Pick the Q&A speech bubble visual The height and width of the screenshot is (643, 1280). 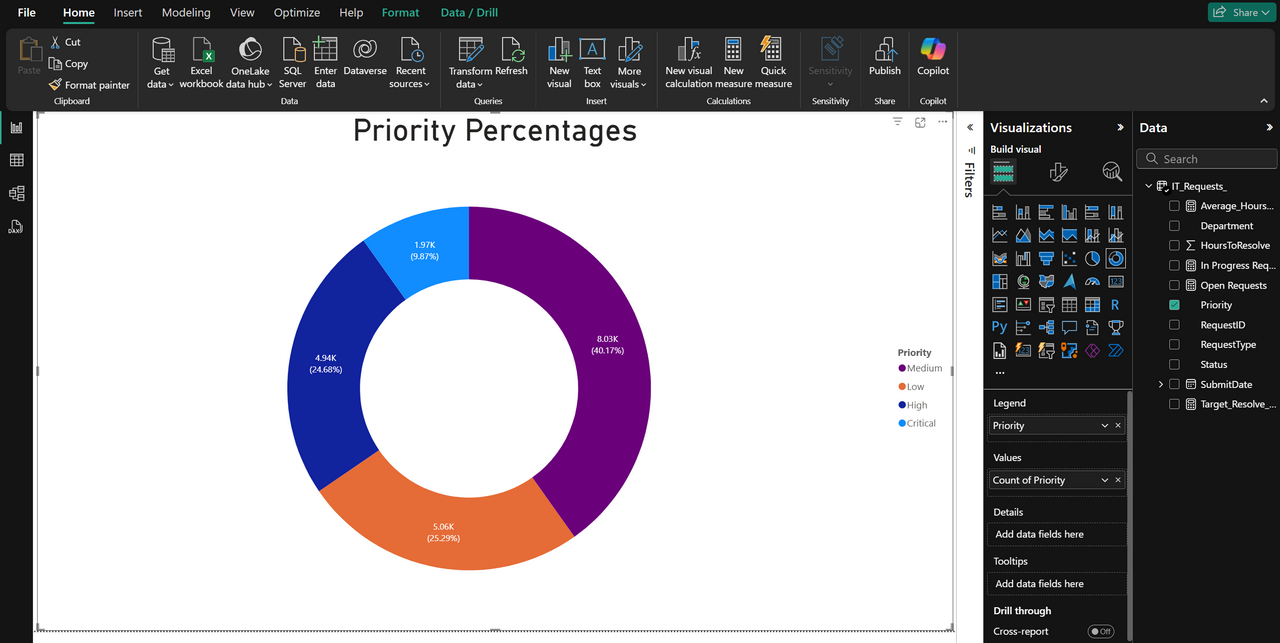[1069, 327]
